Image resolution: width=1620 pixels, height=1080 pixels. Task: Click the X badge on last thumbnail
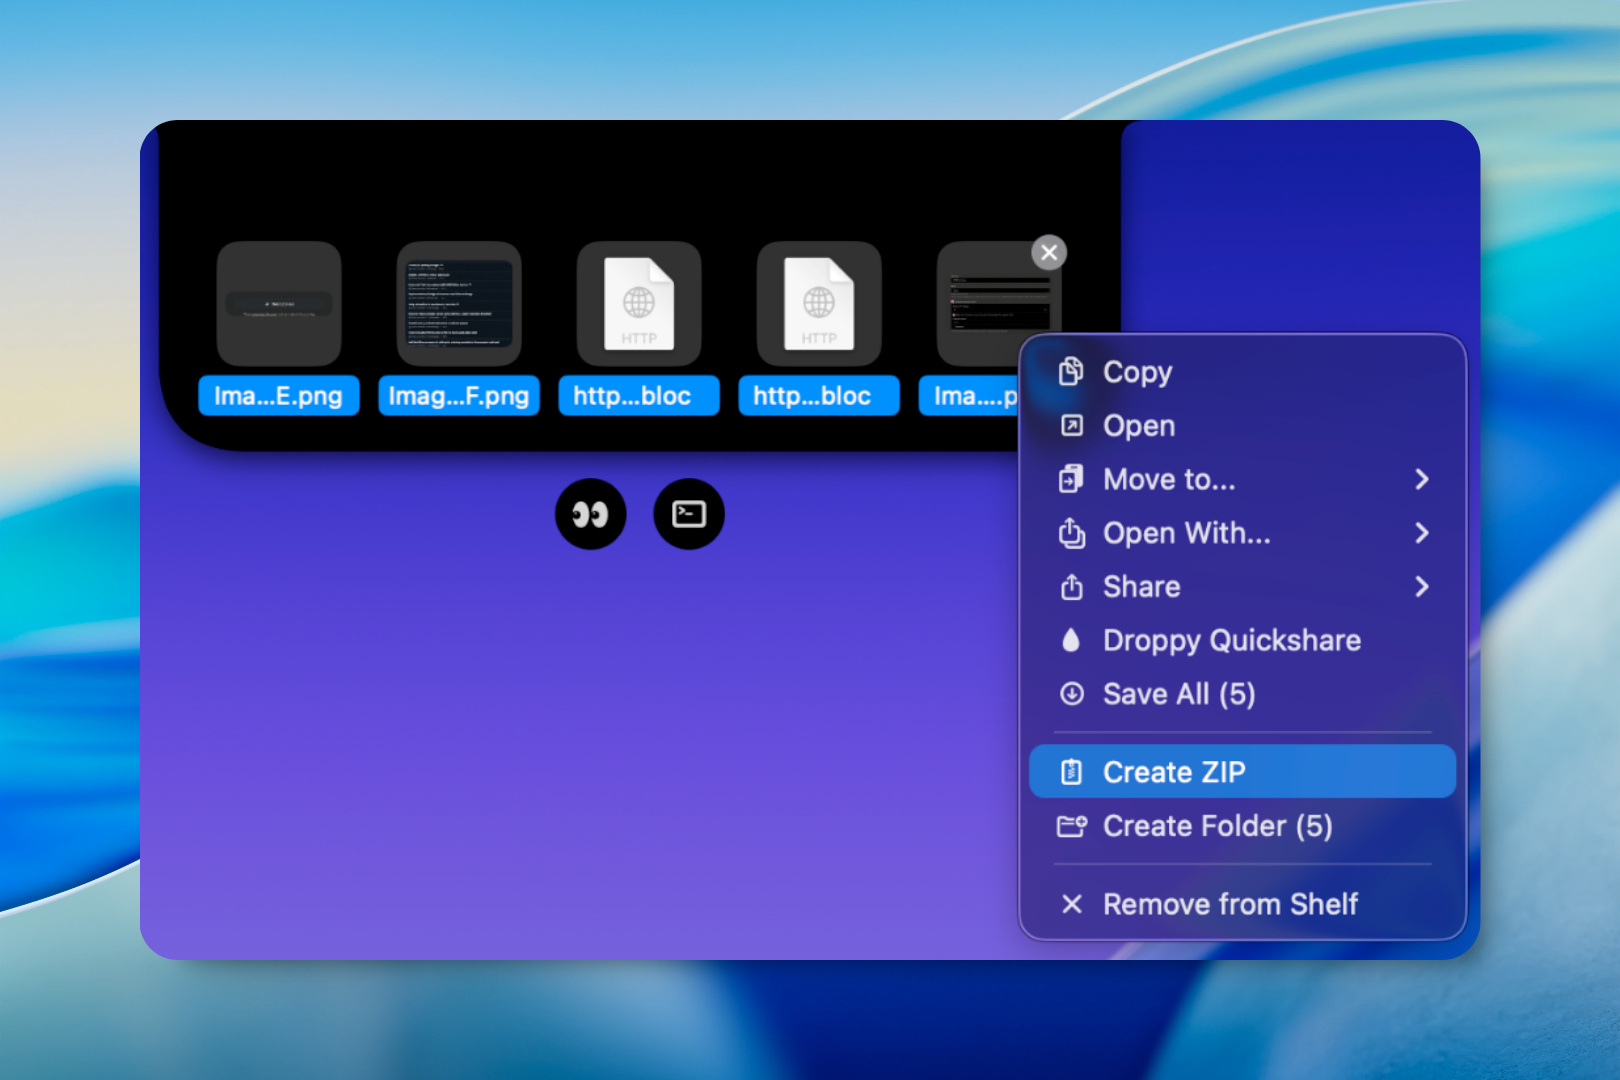(x=1048, y=253)
